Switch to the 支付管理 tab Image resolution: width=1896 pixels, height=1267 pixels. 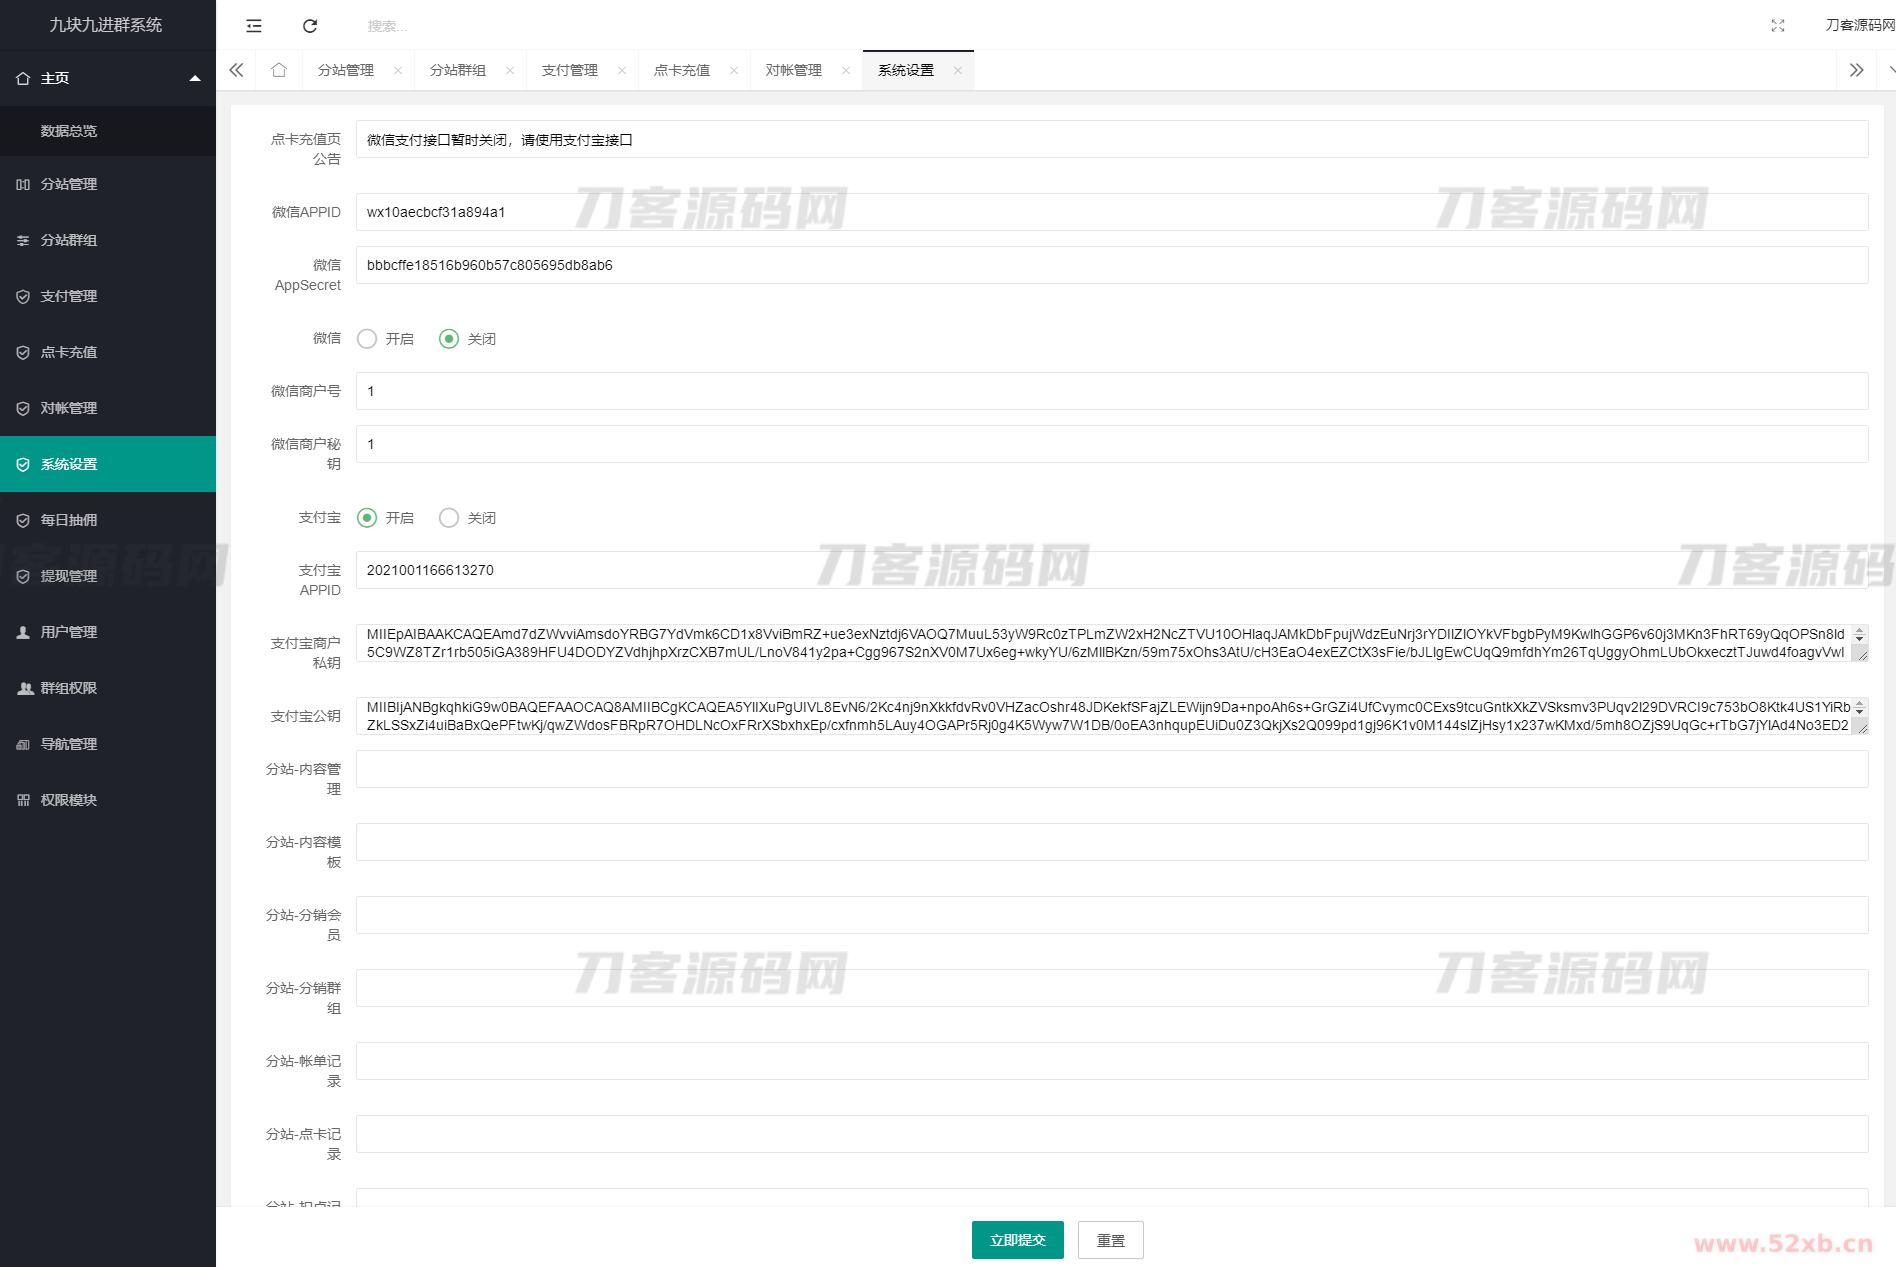[570, 70]
